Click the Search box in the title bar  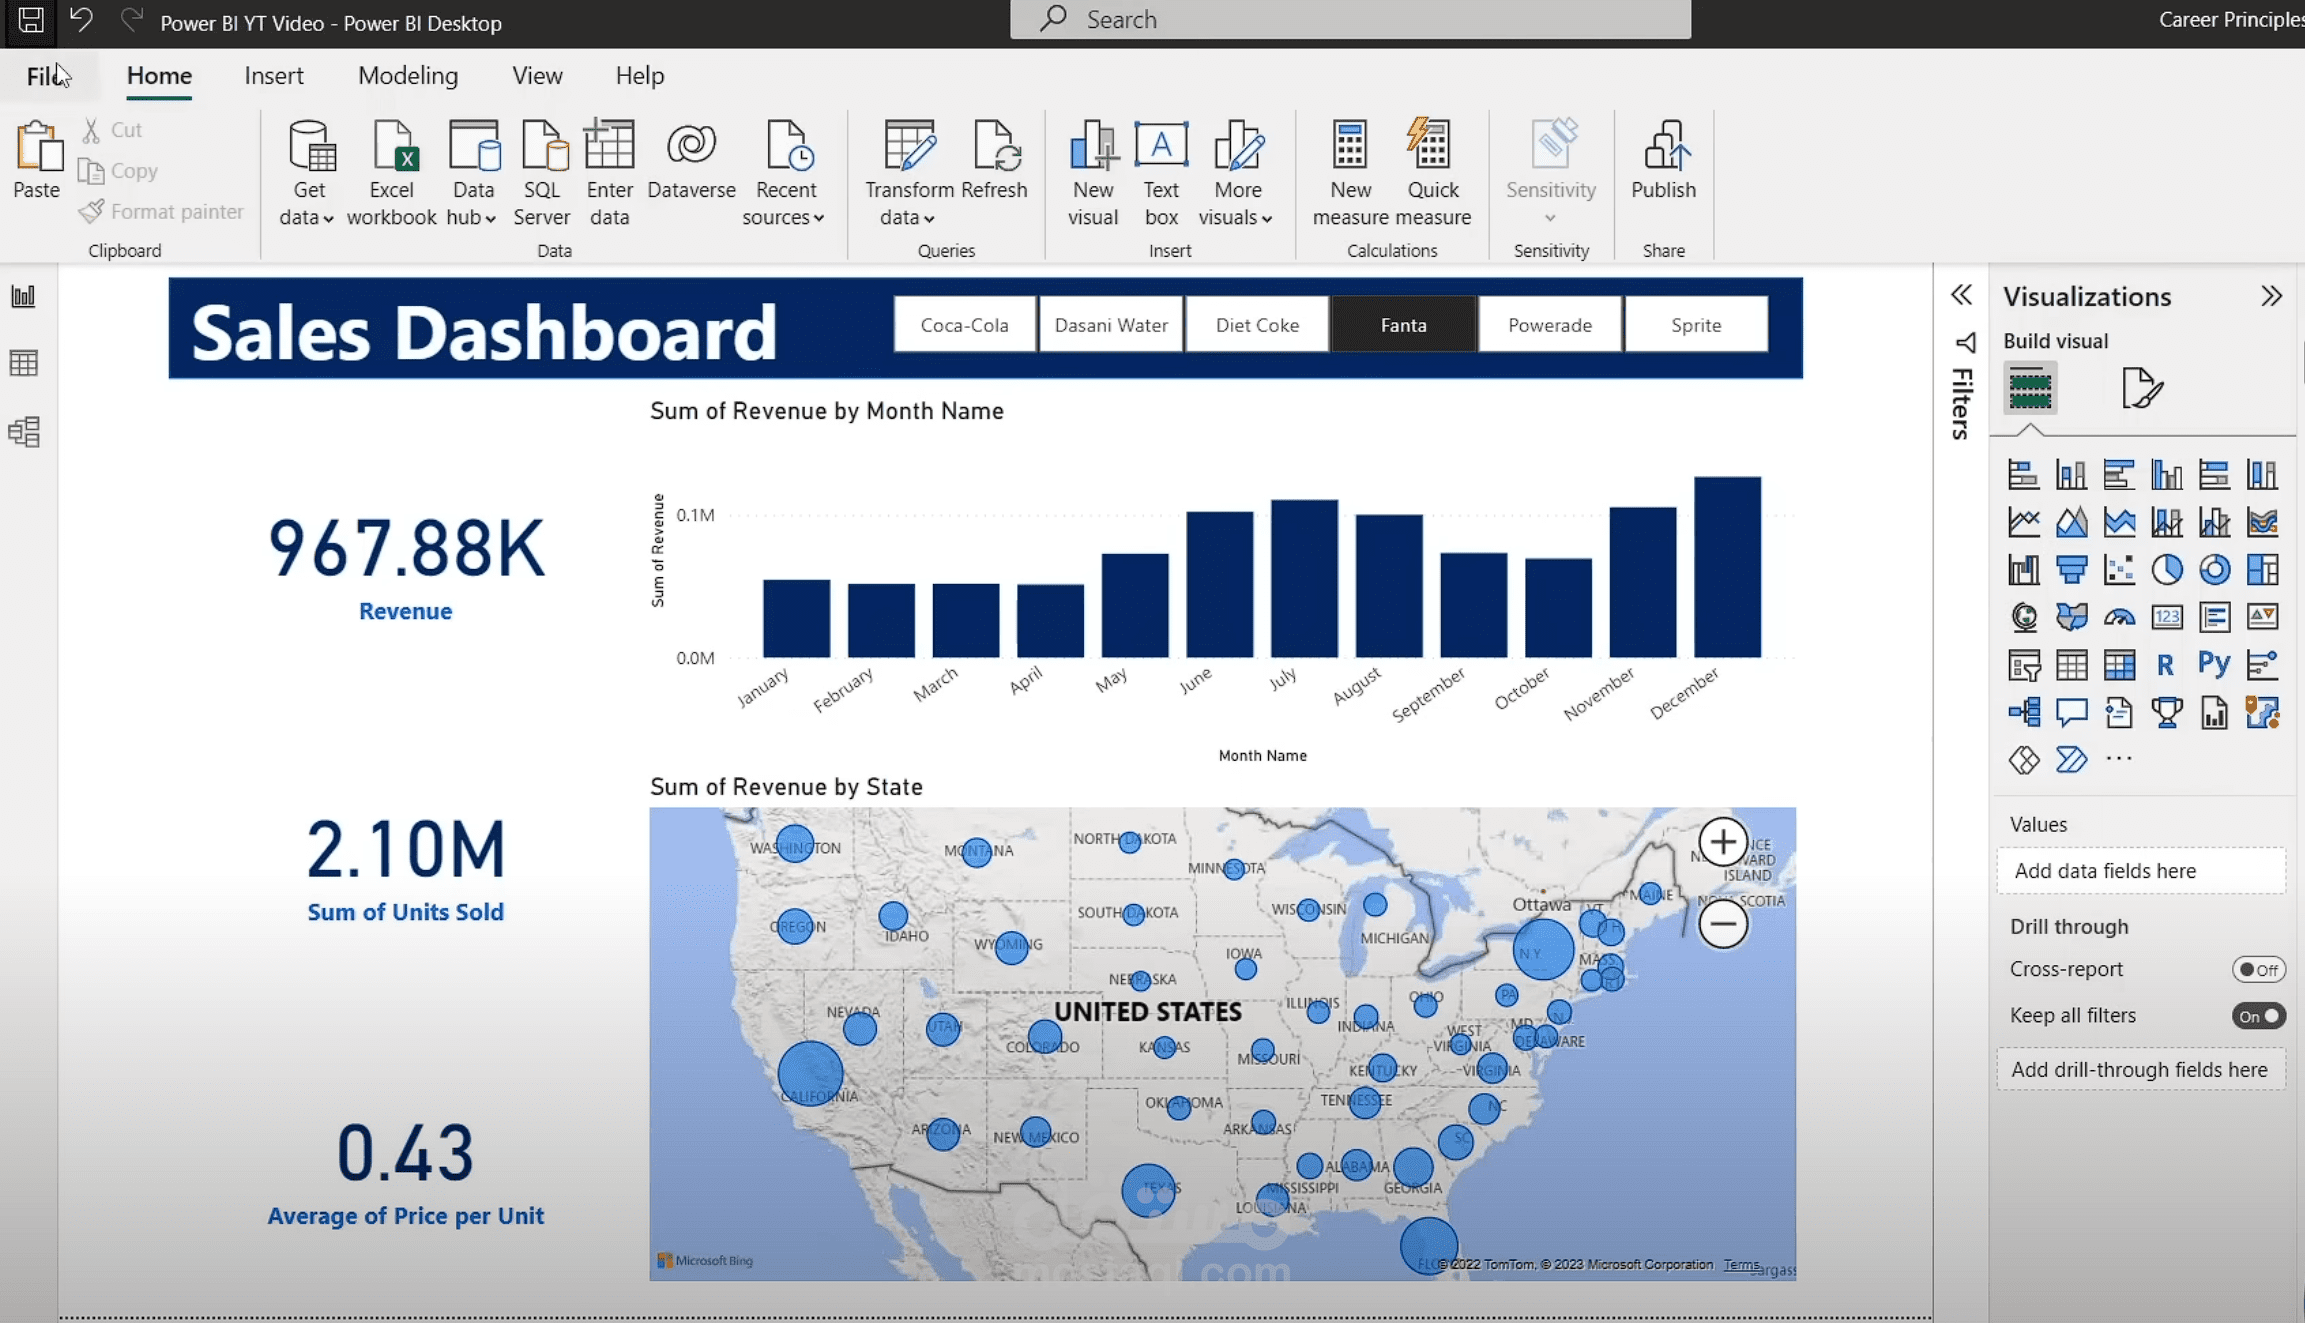(1350, 20)
